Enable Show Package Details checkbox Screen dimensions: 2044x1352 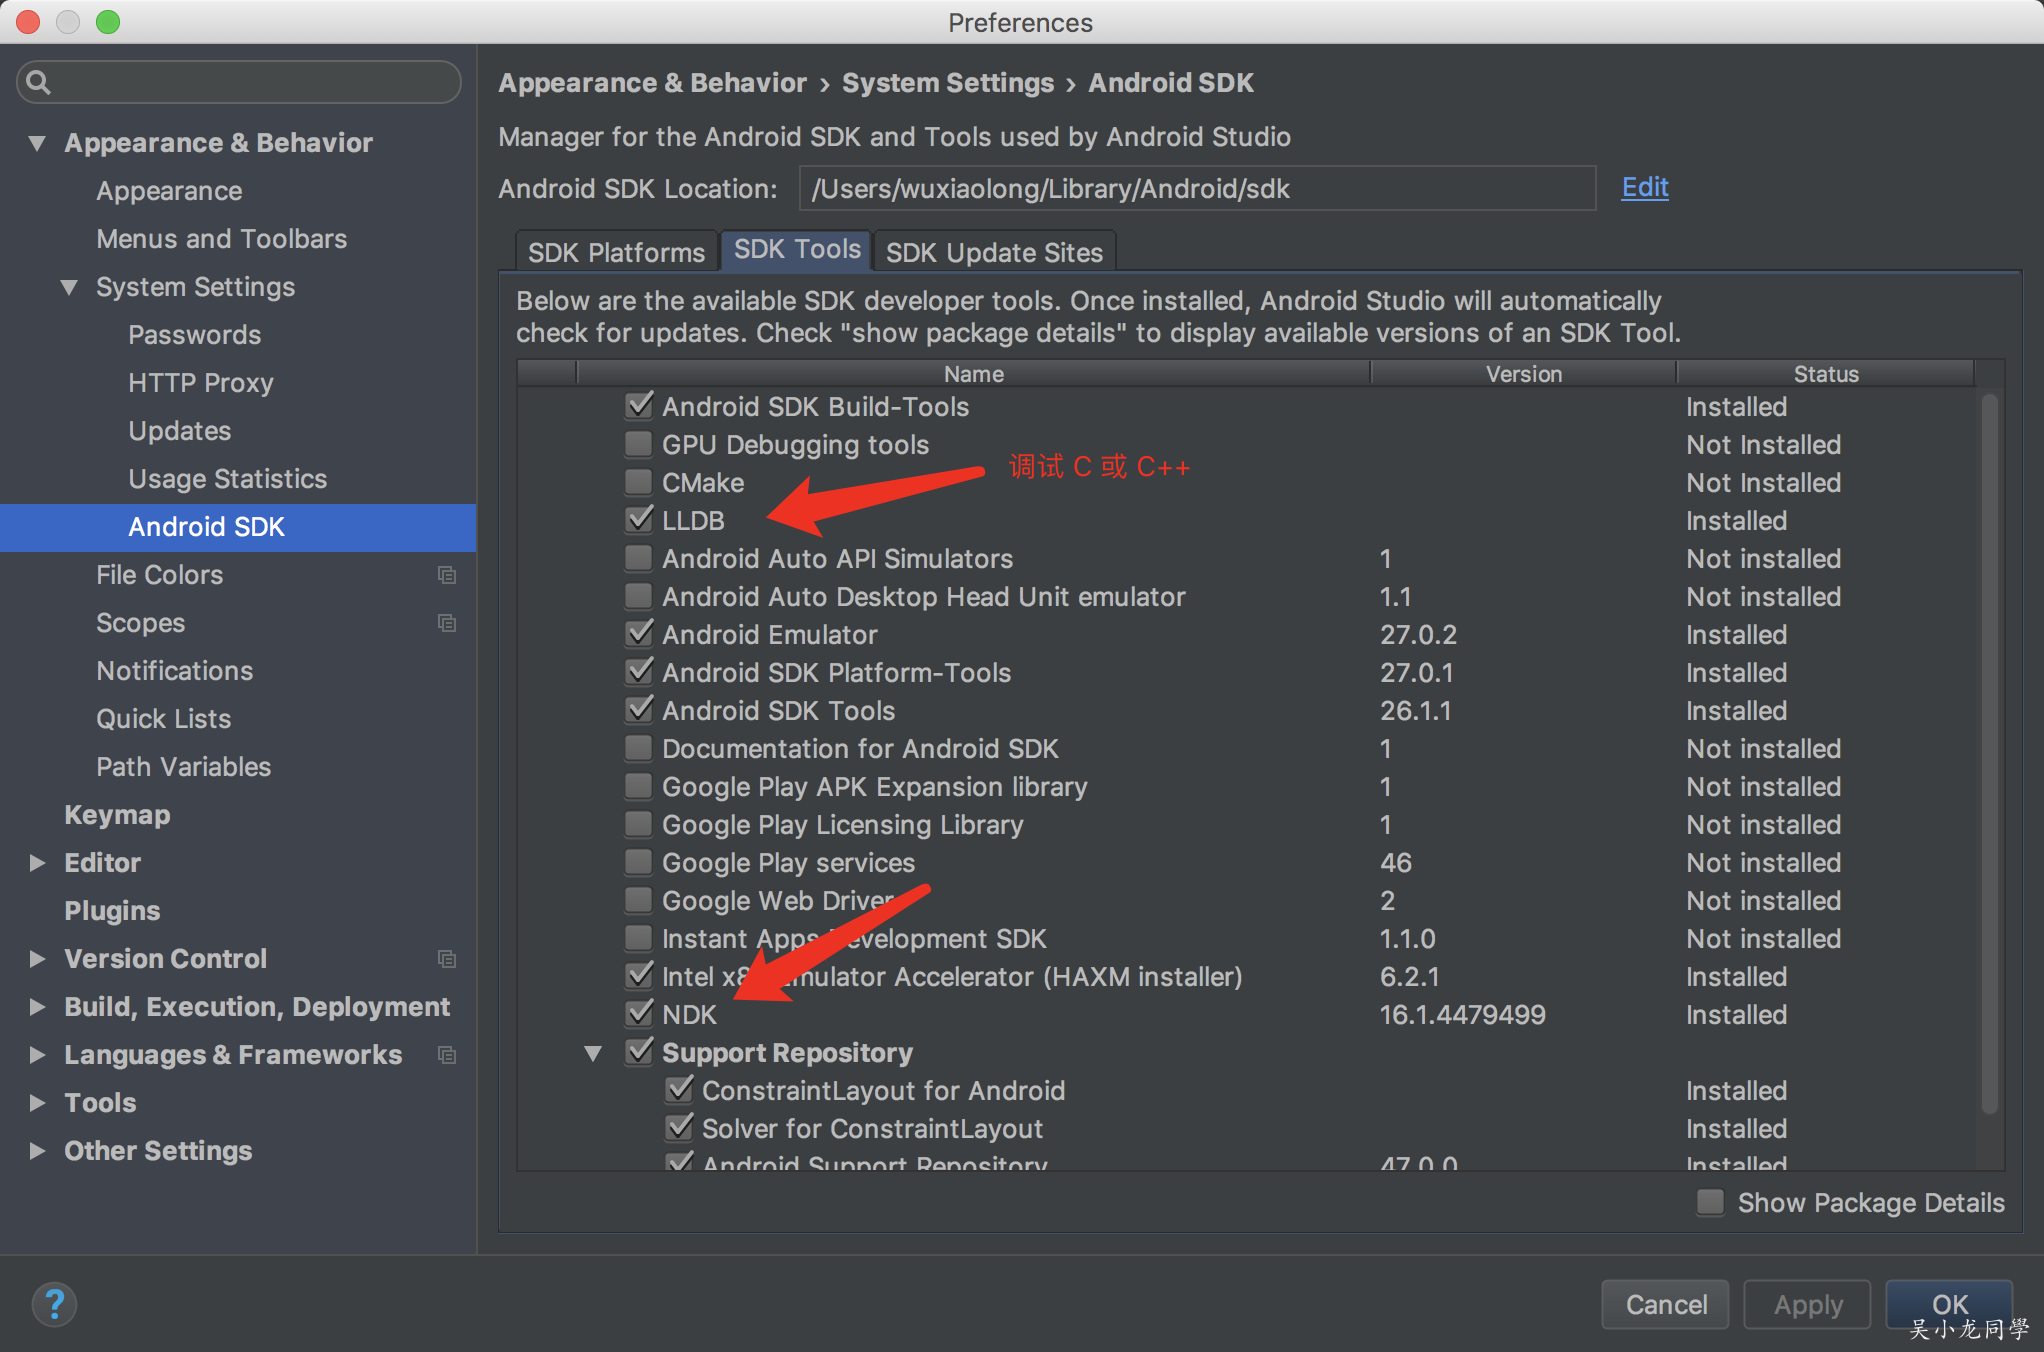click(1710, 1202)
